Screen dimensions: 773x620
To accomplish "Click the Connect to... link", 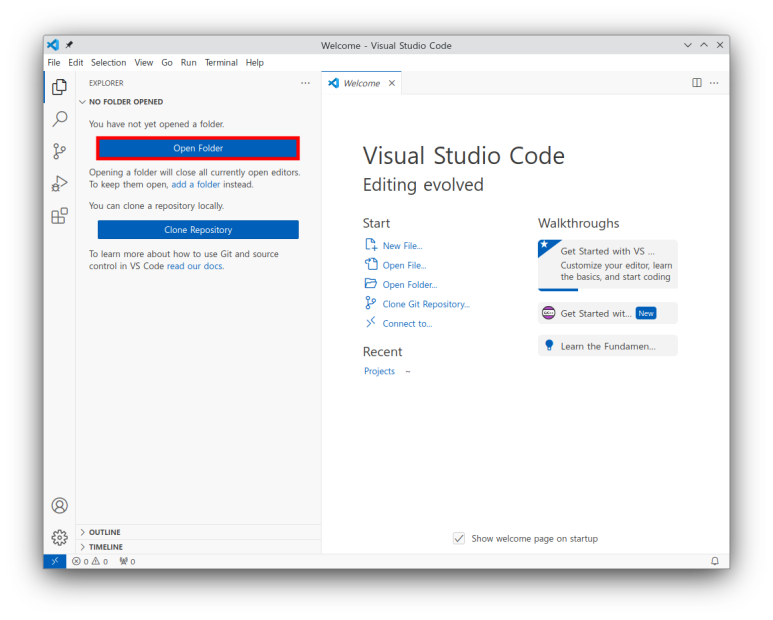I will point(407,324).
